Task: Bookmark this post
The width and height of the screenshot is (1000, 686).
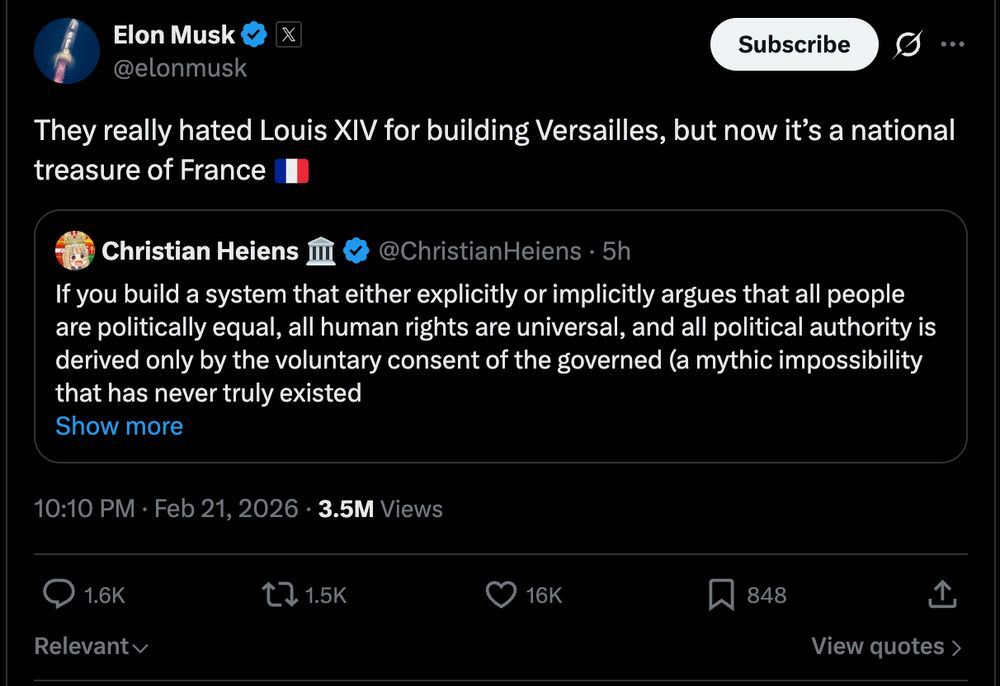Action: click(721, 595)
